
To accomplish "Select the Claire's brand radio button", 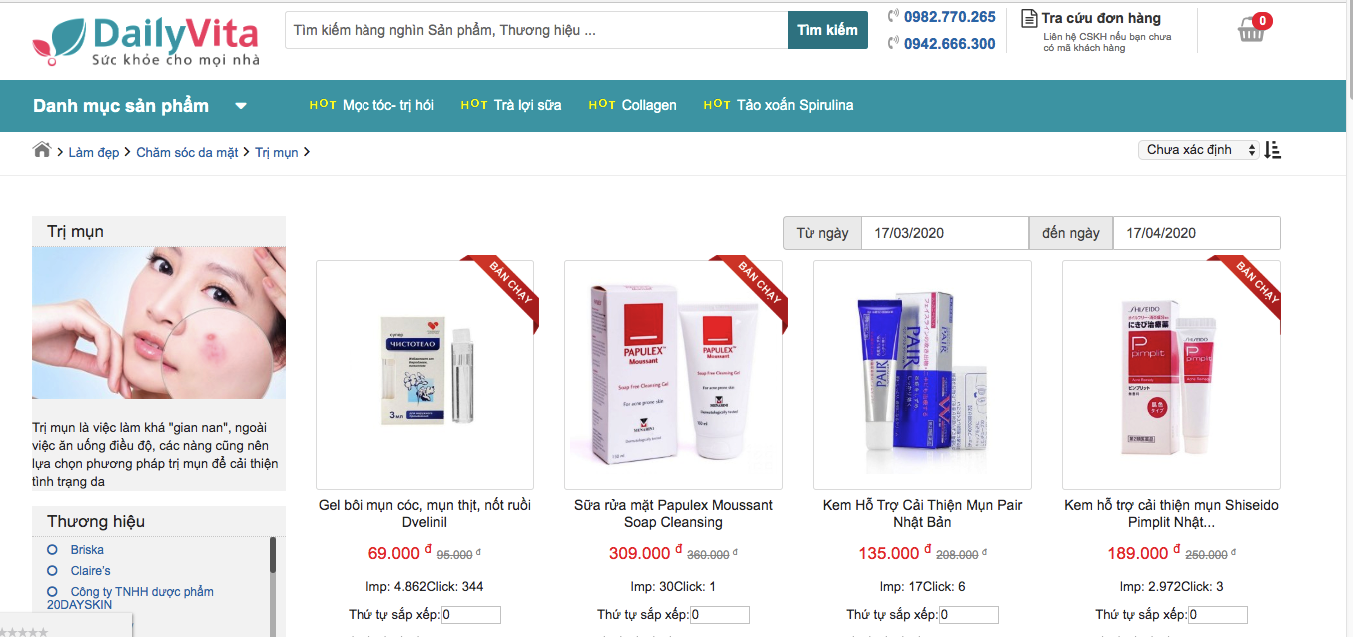I will click(52, 571).
